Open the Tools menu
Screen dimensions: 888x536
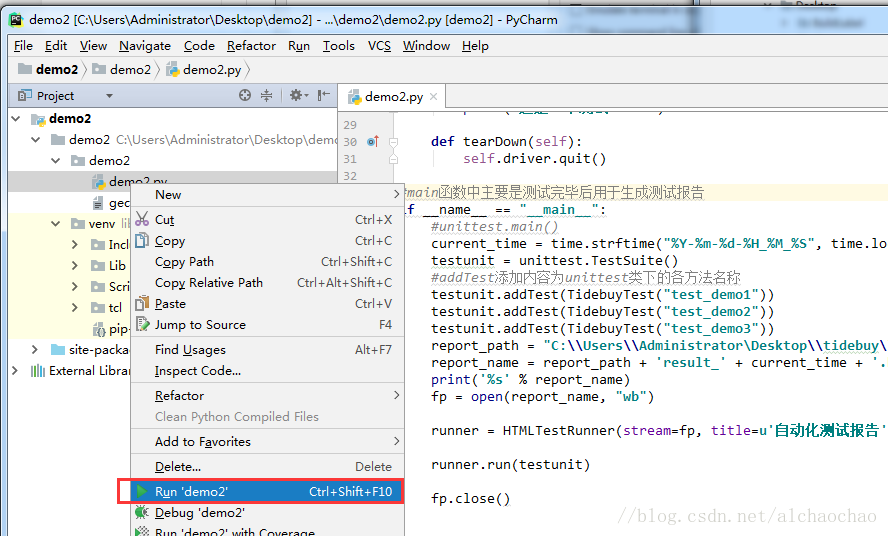click(338, 46)
